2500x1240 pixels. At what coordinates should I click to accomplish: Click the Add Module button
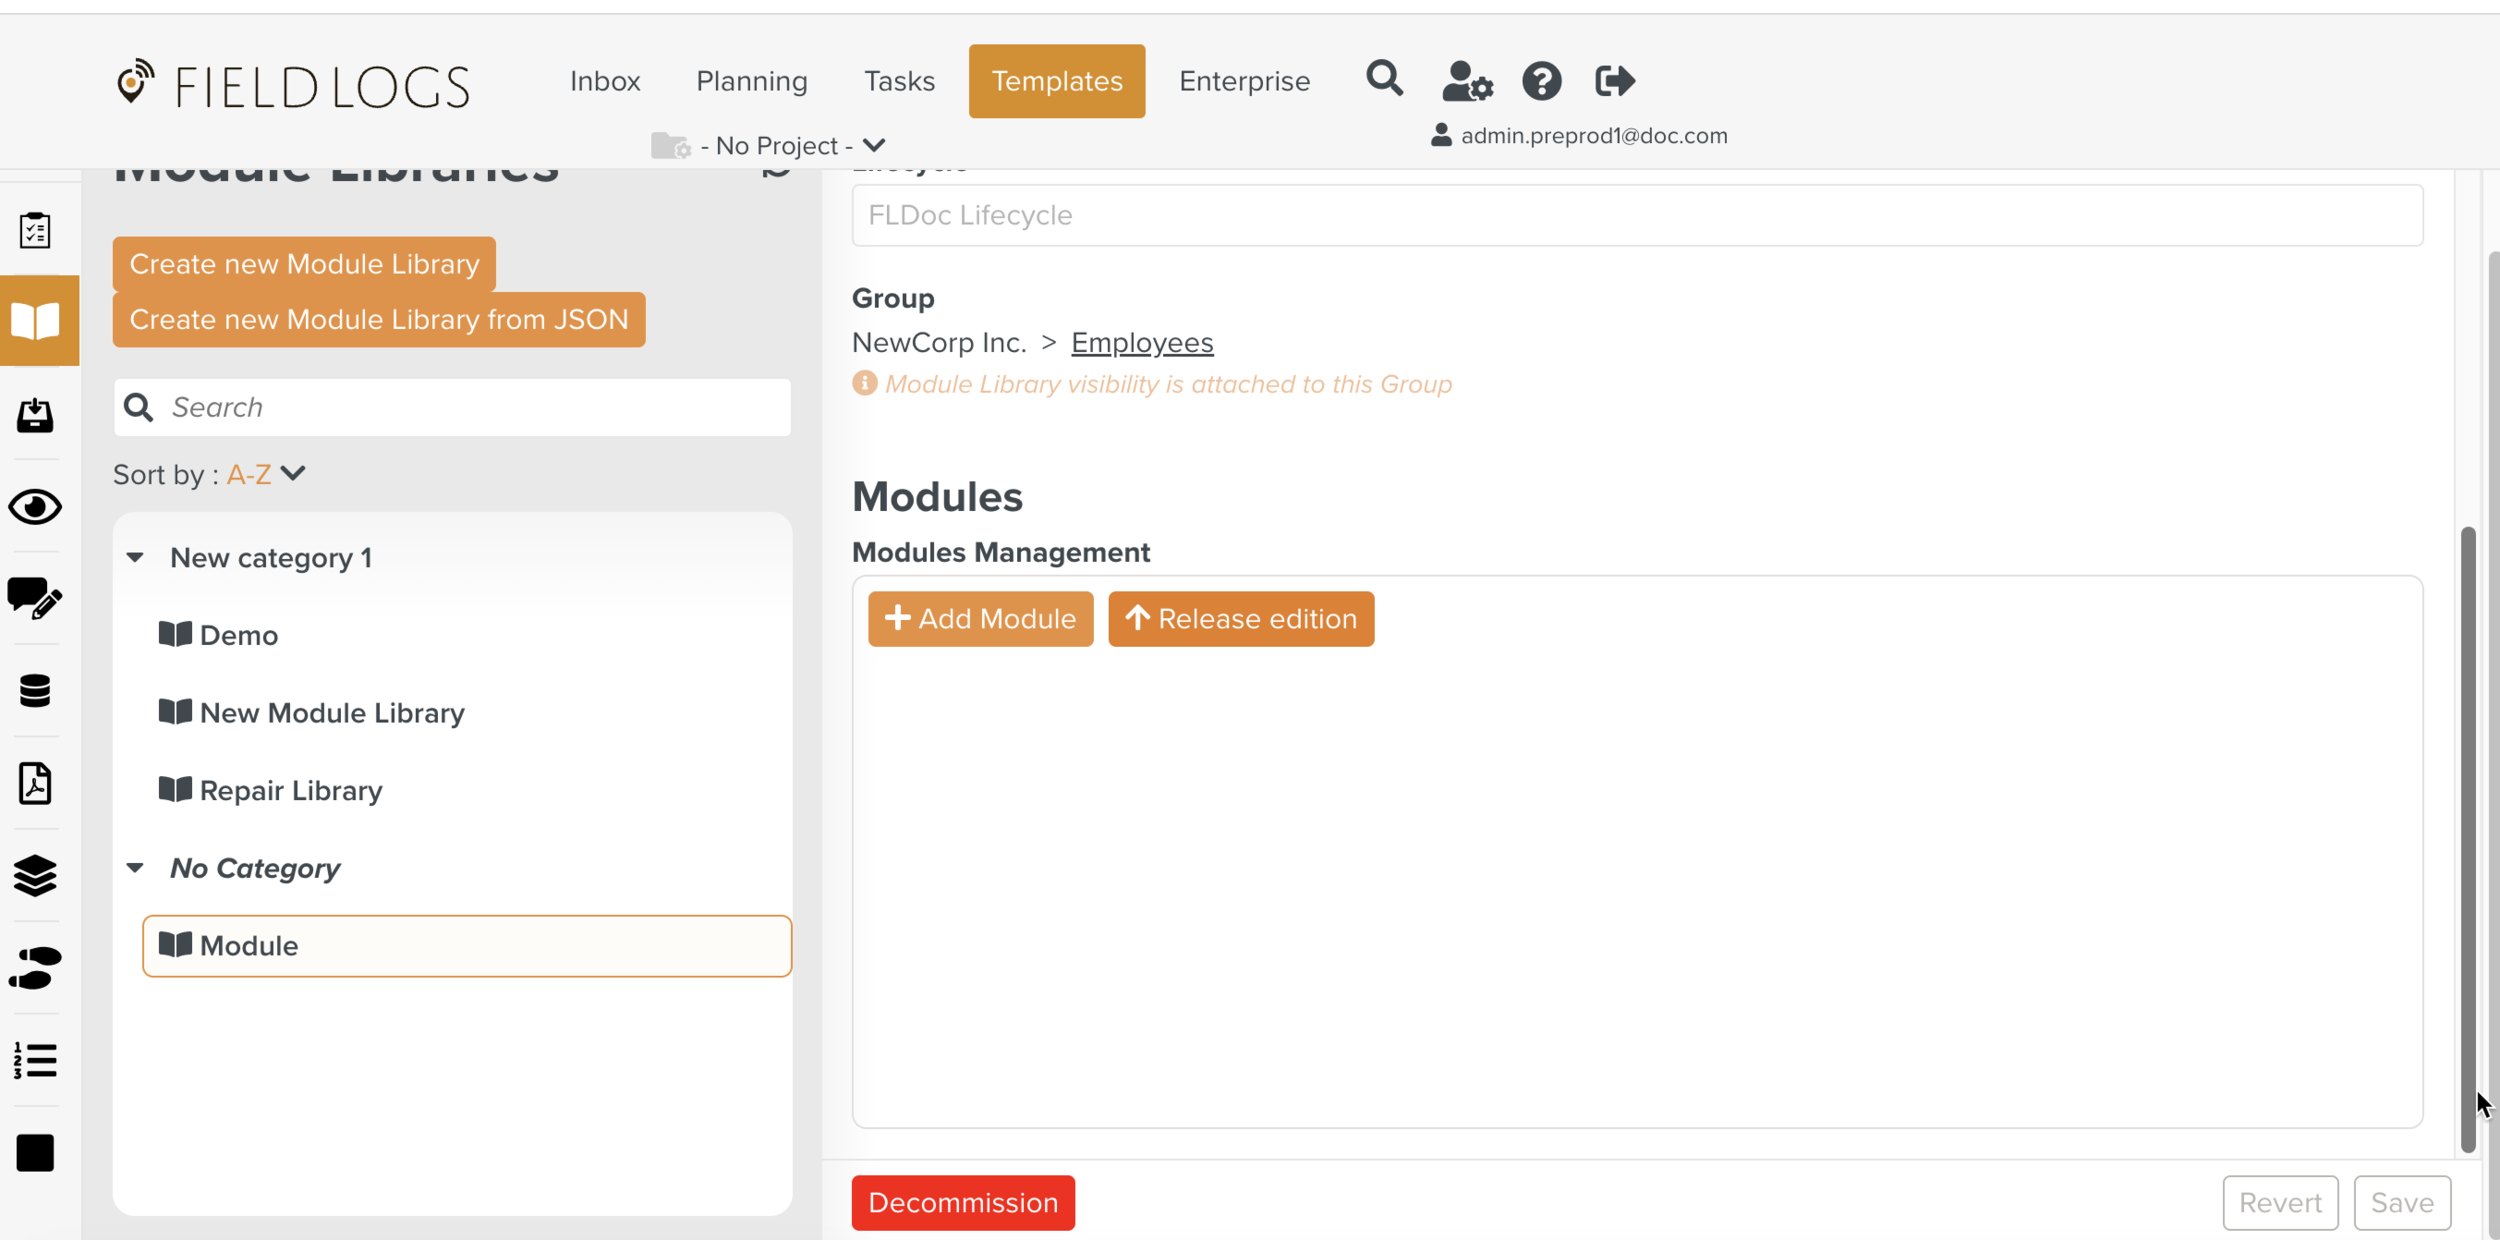coord(980,619)
